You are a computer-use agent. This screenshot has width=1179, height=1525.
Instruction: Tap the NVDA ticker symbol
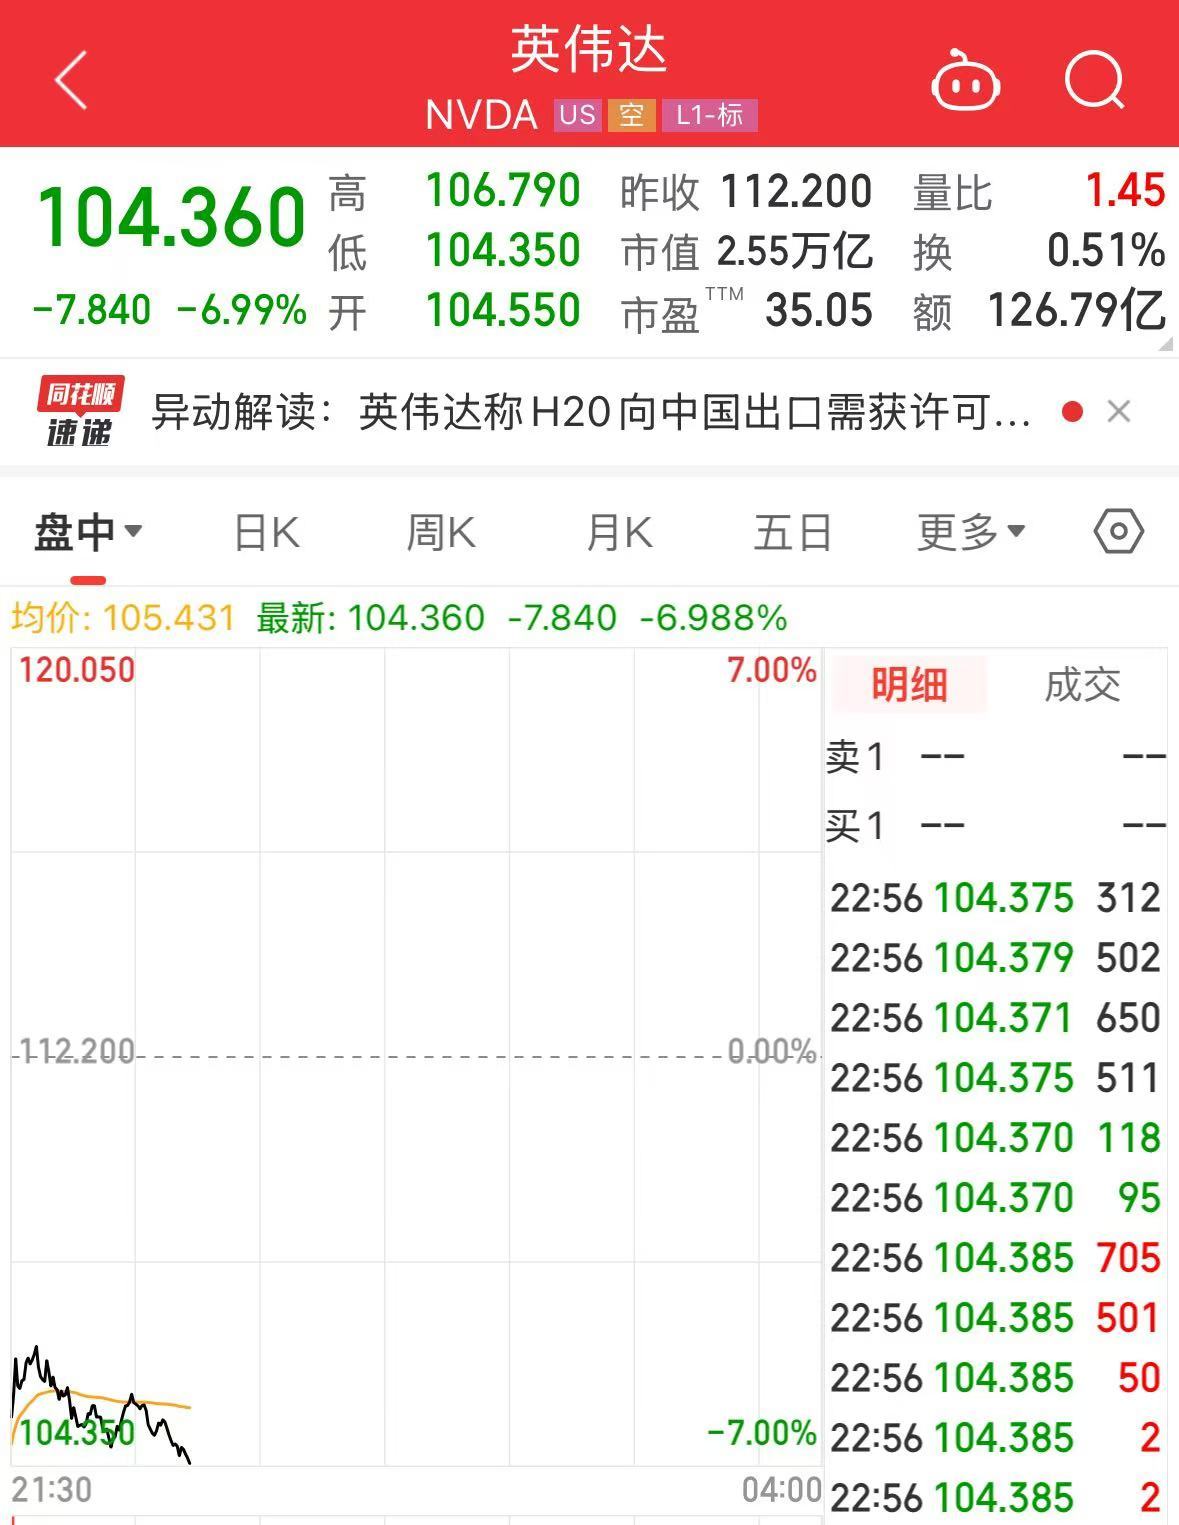tap(481, 115)
